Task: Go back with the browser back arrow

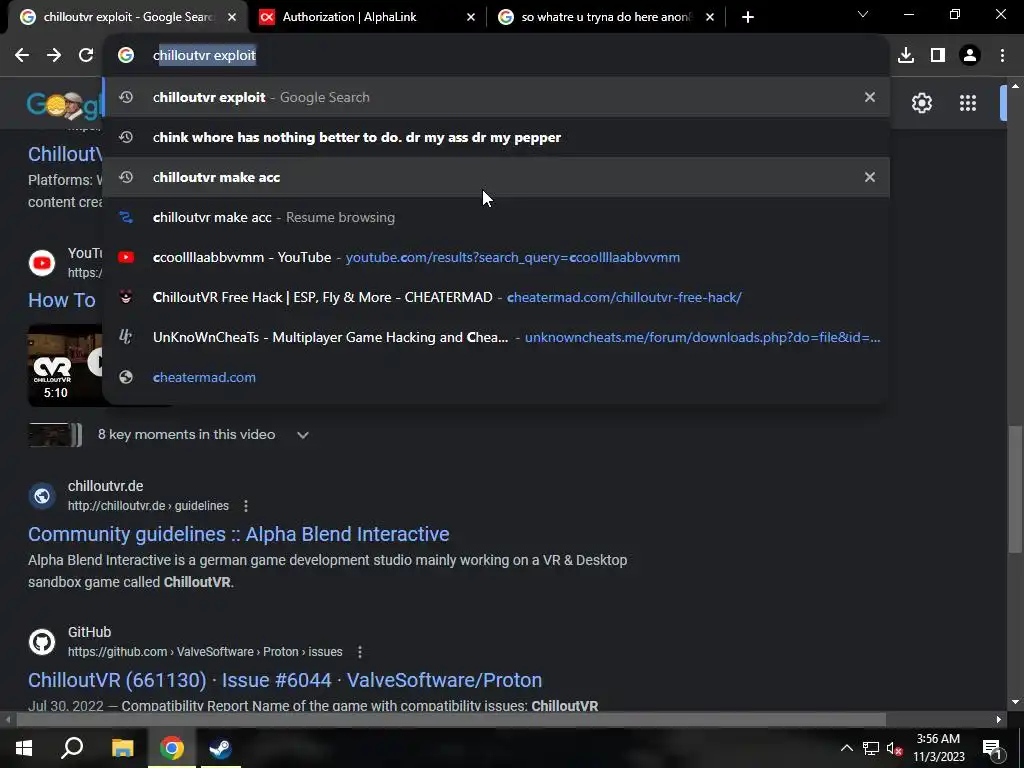Action: click(22, 56)
